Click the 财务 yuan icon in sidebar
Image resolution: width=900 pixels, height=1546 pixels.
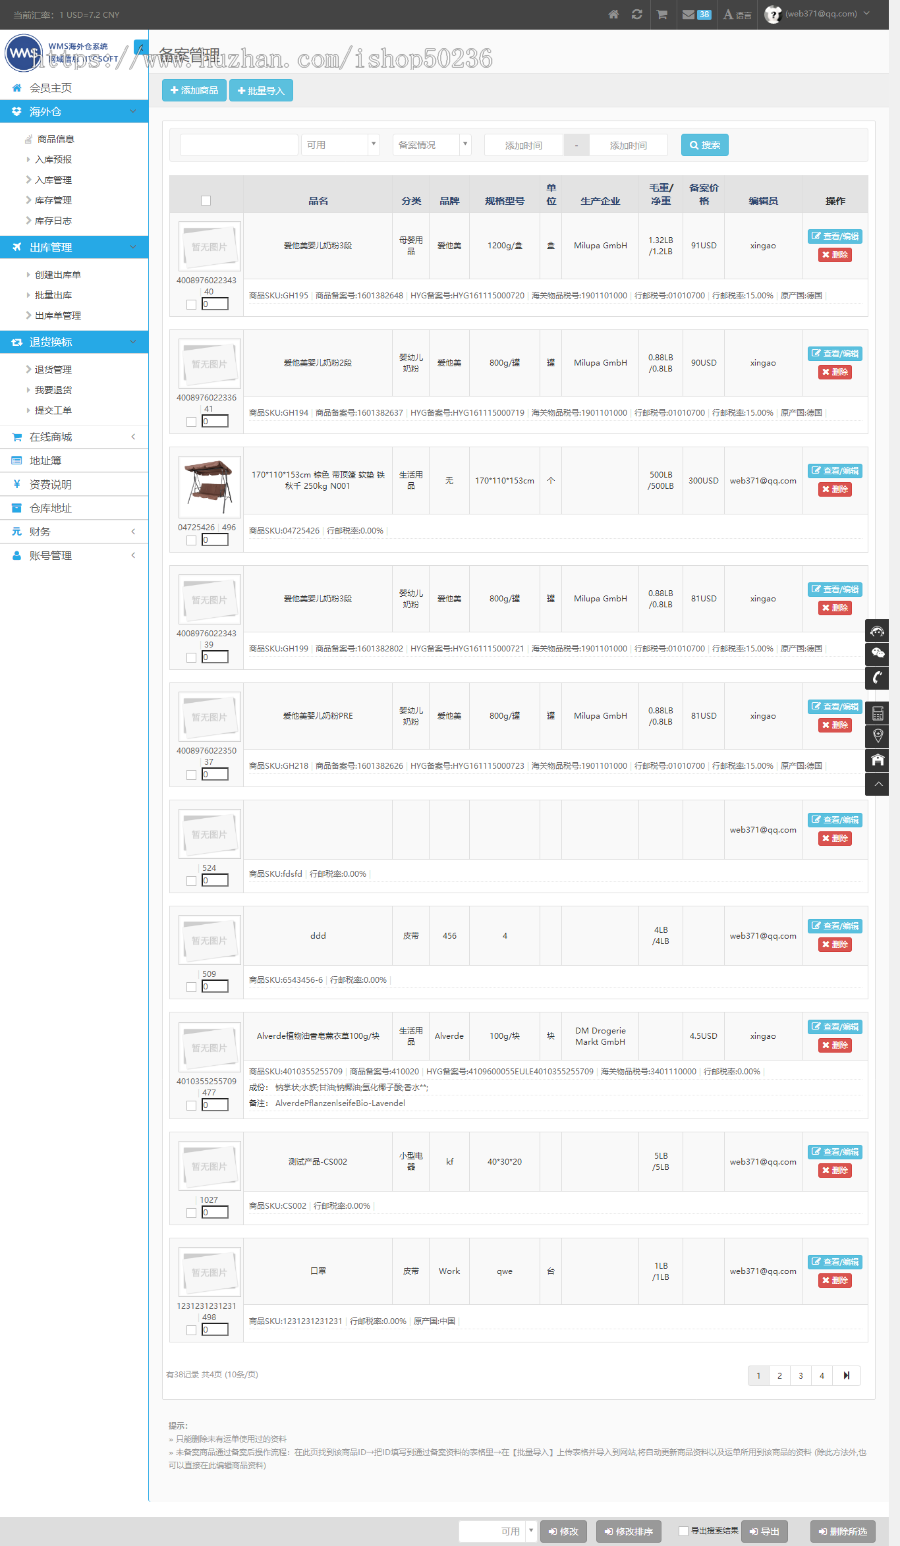pyautogui.click(x=17, y=532)
